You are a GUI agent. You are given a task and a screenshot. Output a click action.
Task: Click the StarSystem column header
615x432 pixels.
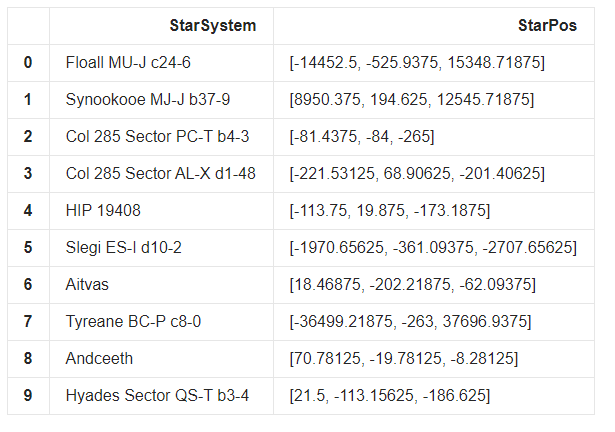pos(211,25)
